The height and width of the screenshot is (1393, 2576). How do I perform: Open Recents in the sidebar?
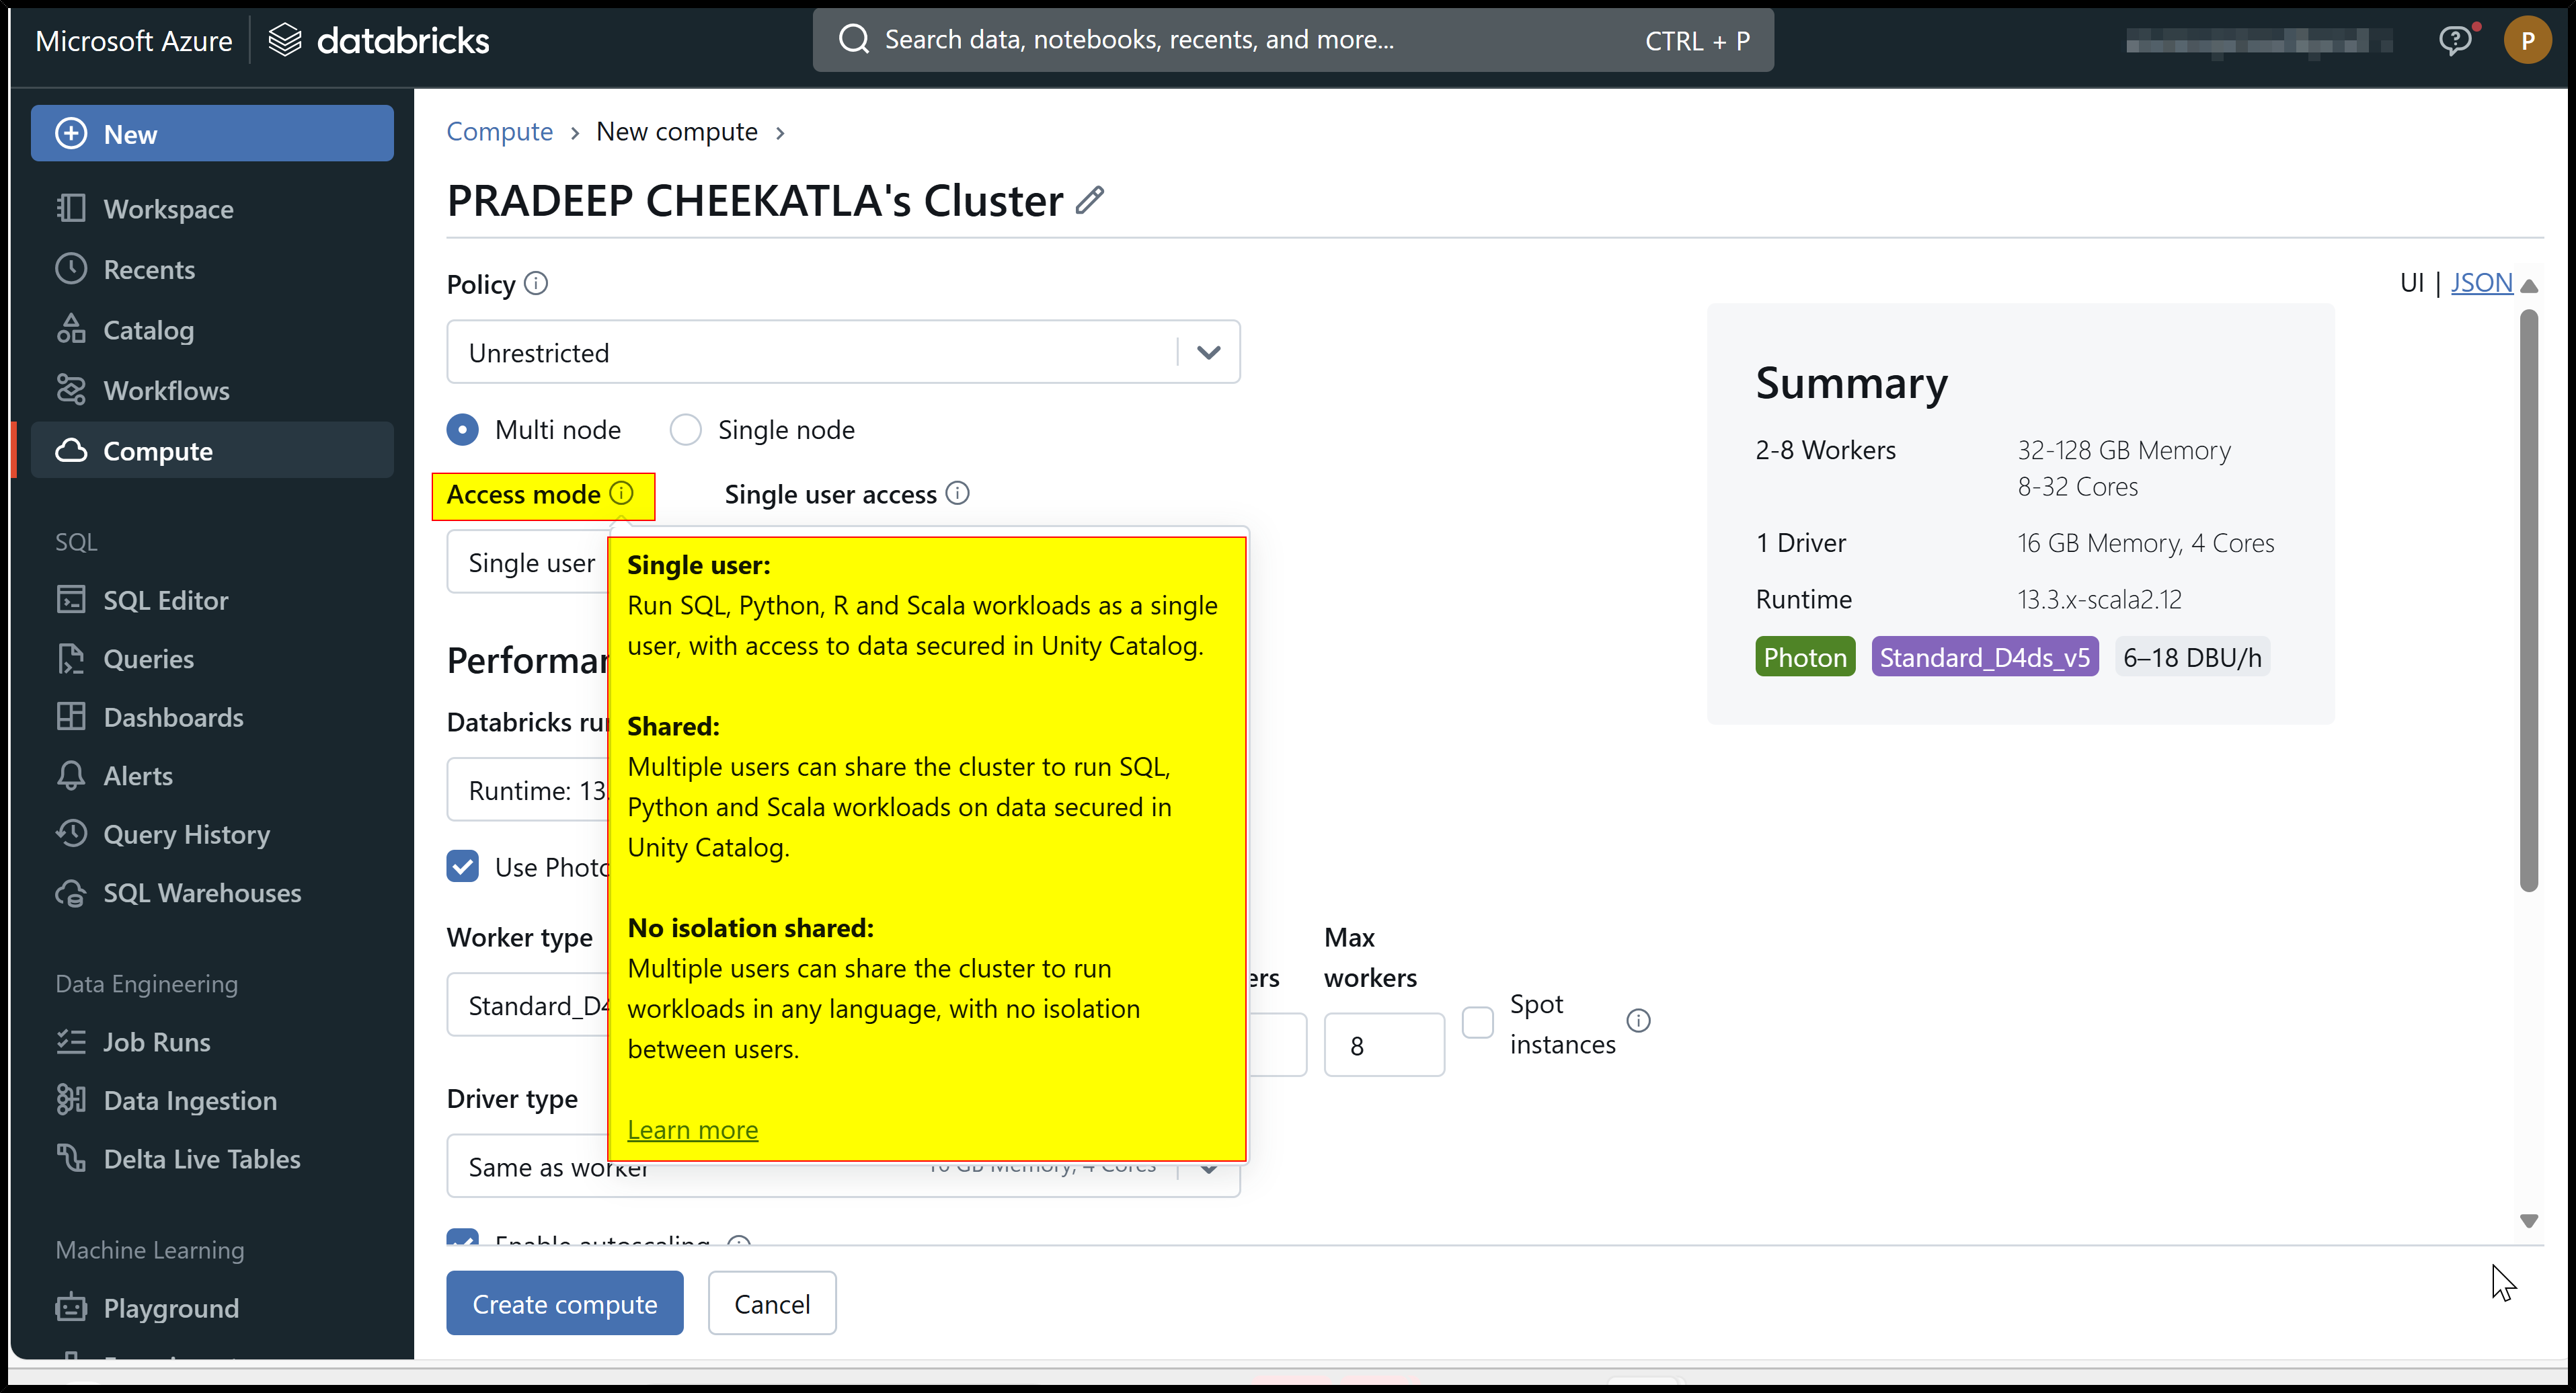(x=212, y=269)
